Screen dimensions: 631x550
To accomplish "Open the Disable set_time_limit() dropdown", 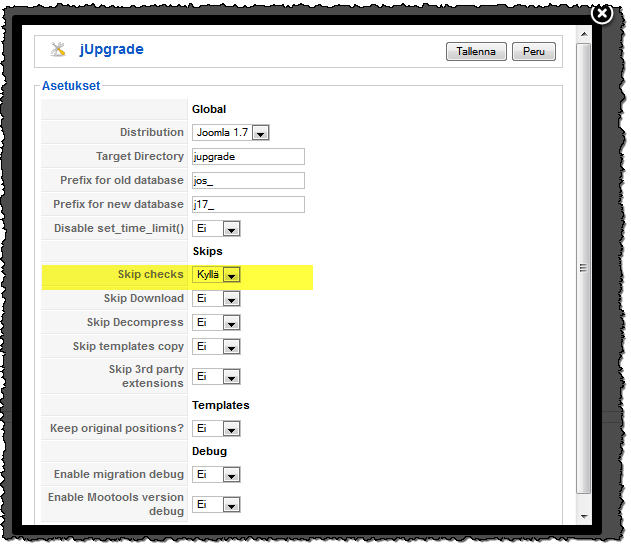I will point(216,229).
